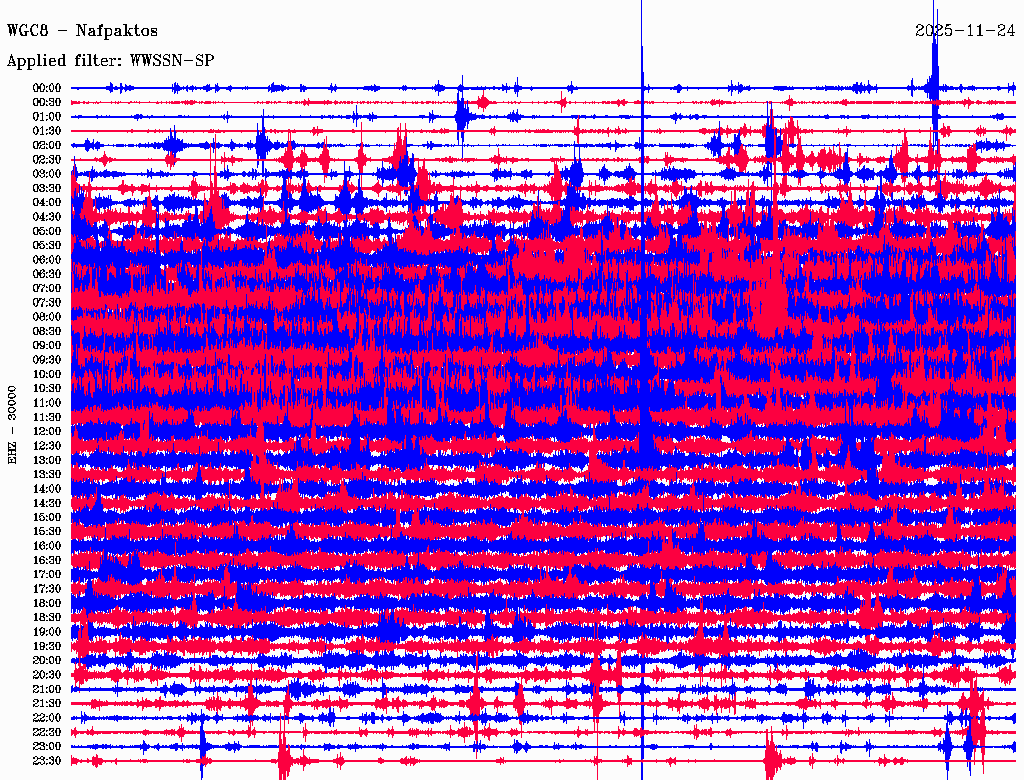Click the 09:00 time label
The width and height of the screenshot is (1024, 780).
[x=47, y=346]
